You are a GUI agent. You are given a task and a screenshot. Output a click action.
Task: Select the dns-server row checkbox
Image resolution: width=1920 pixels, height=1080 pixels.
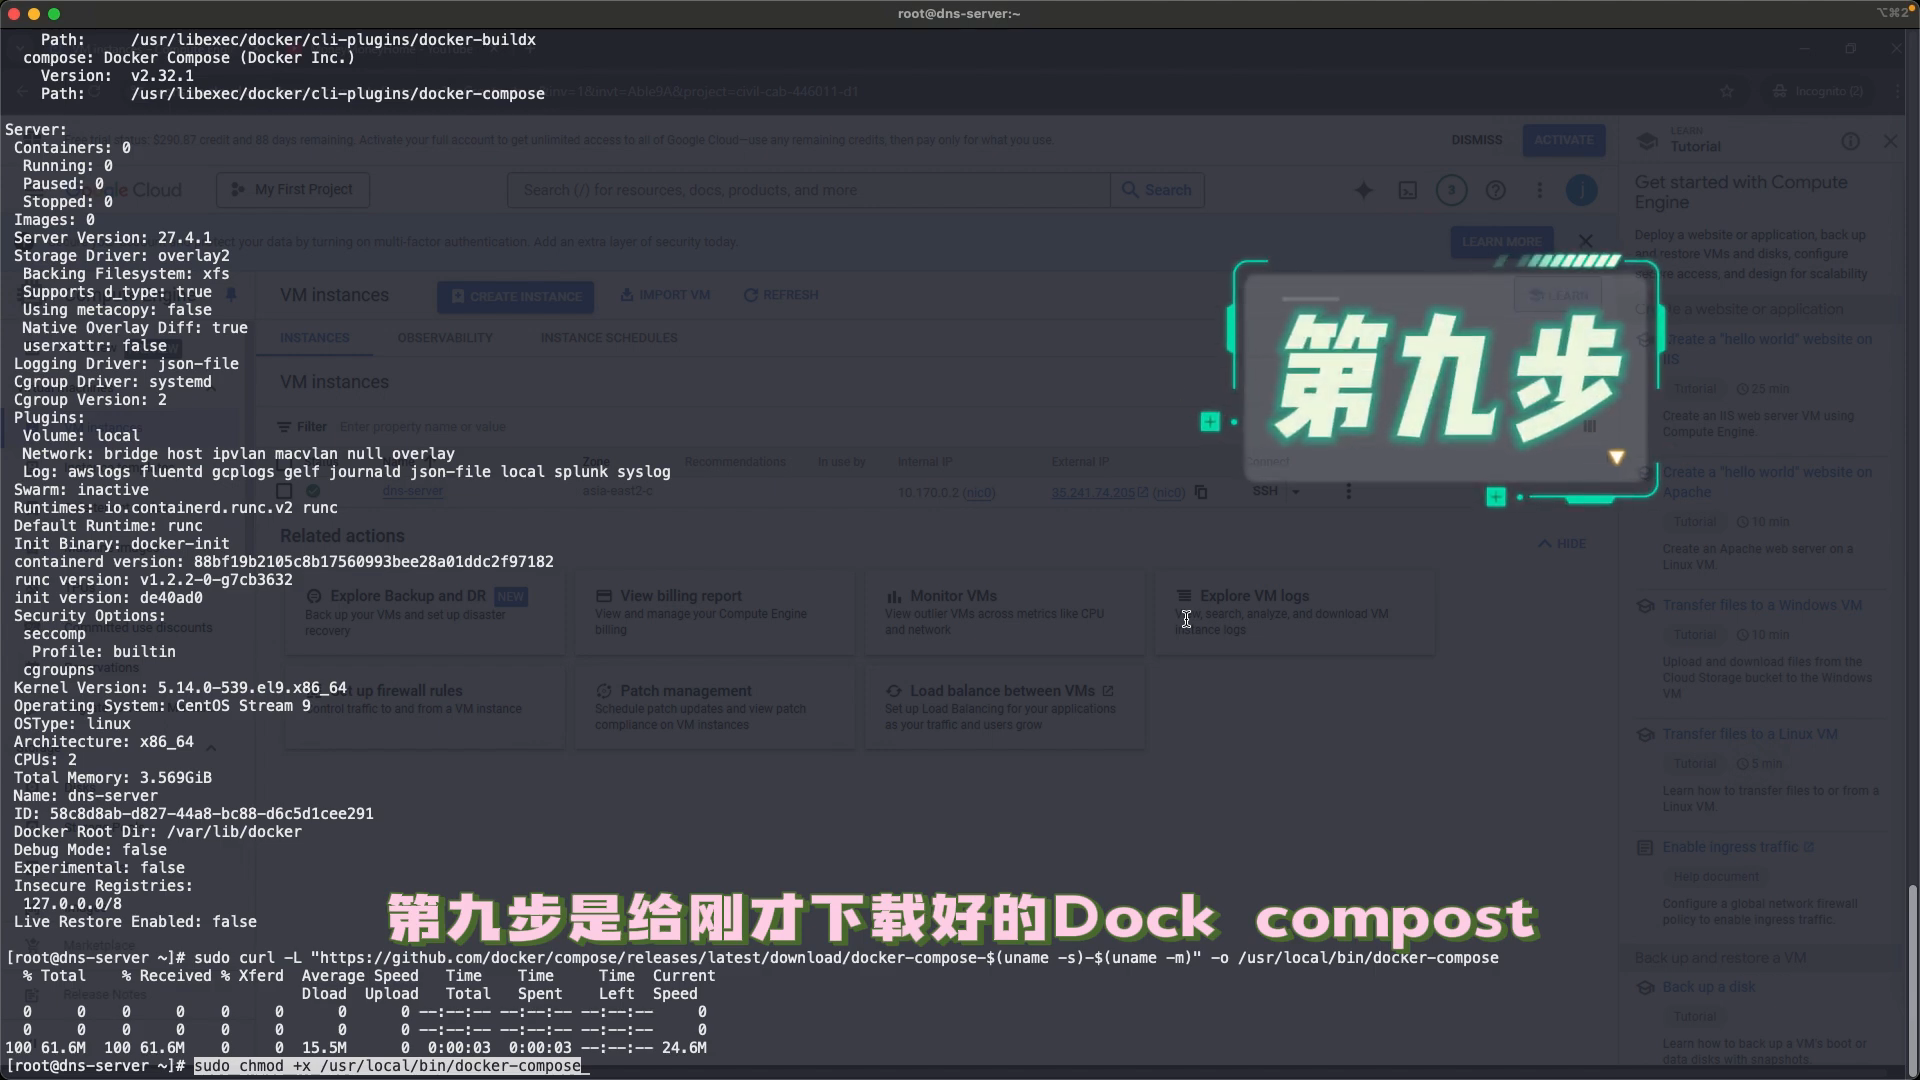[x=284, y=491]
